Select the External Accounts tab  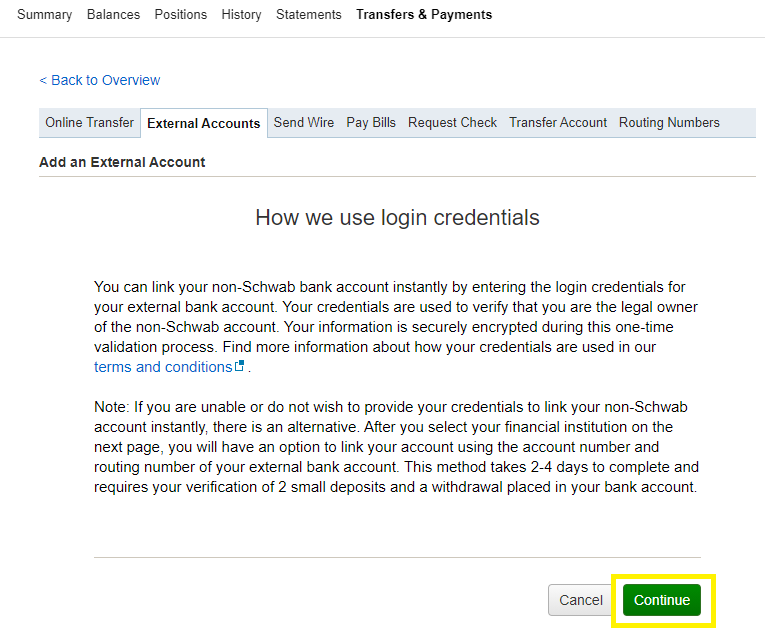pos(203,123)
